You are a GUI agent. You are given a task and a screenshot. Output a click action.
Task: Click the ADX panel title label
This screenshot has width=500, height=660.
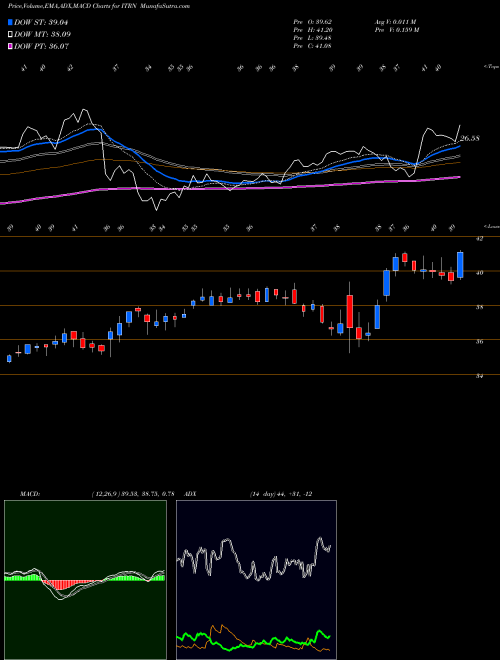point(190,494)
